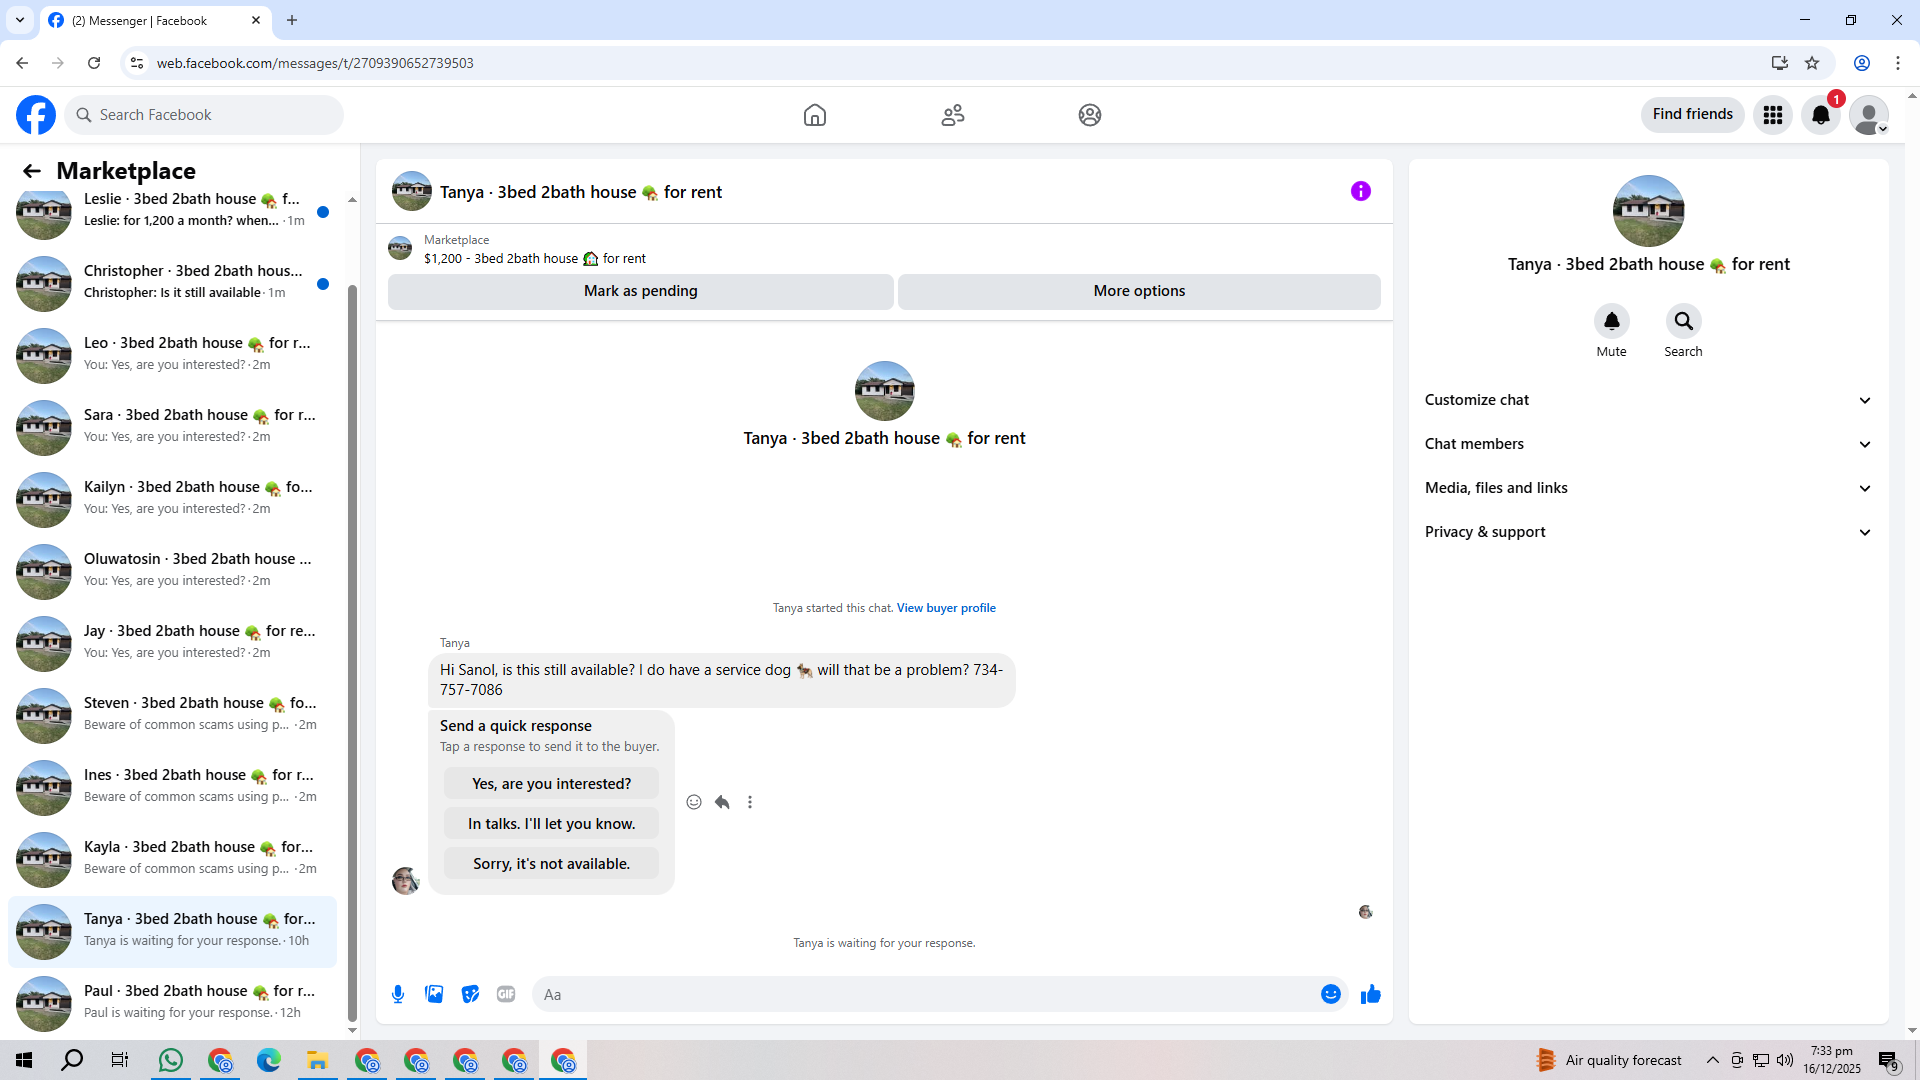Screen dimensions: 1920x1080
Task: Open the Paul conversation
Action: 172,1004
